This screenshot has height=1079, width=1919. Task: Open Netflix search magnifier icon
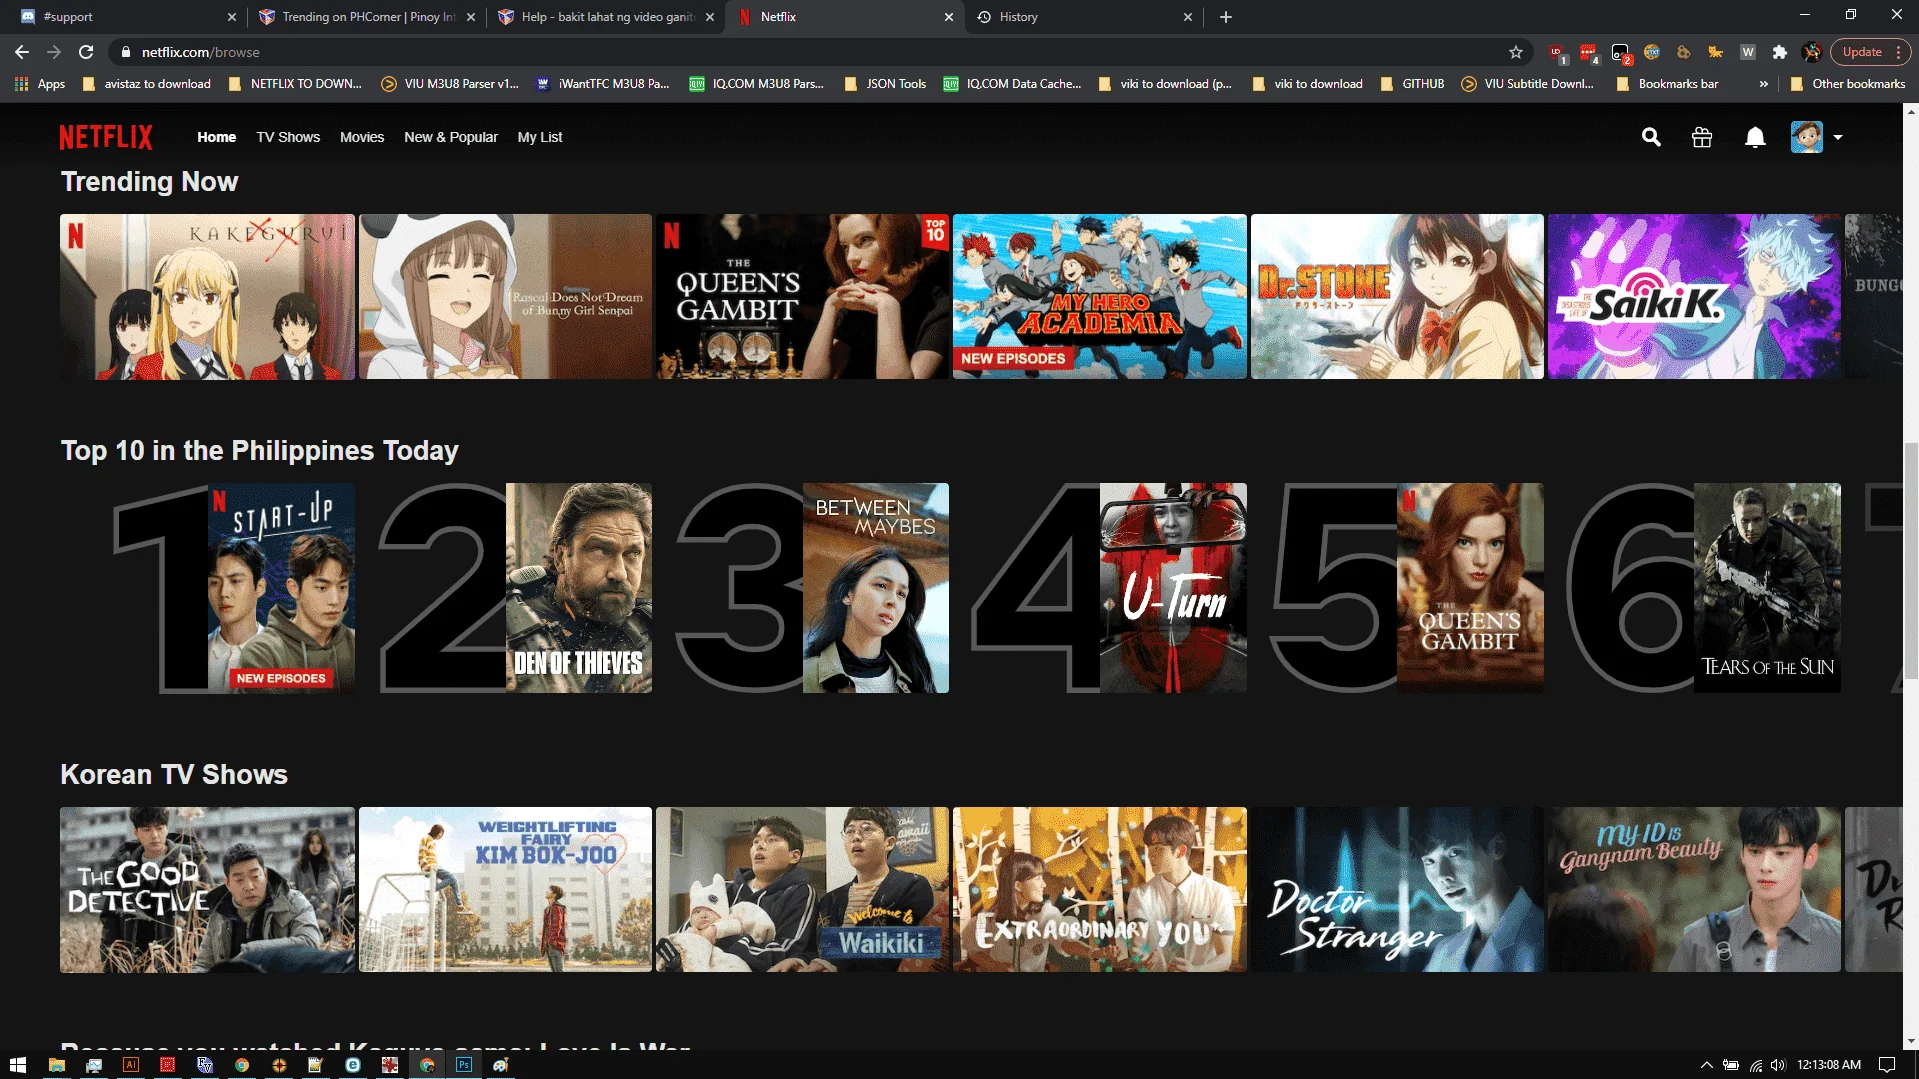[x=1651, y=137]
